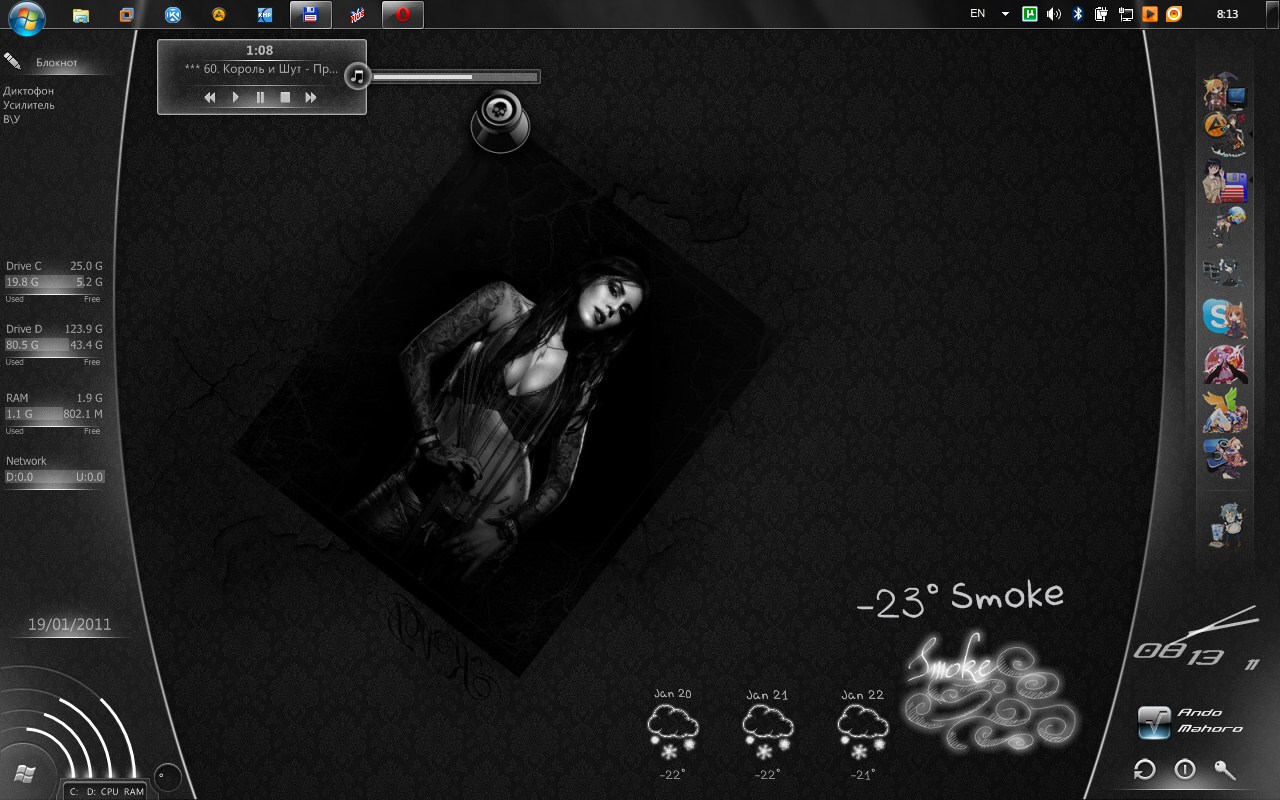The image size is (1280, 800).
Task: Click the Windows logo in arc meter
Action: [x=24, y=774]
